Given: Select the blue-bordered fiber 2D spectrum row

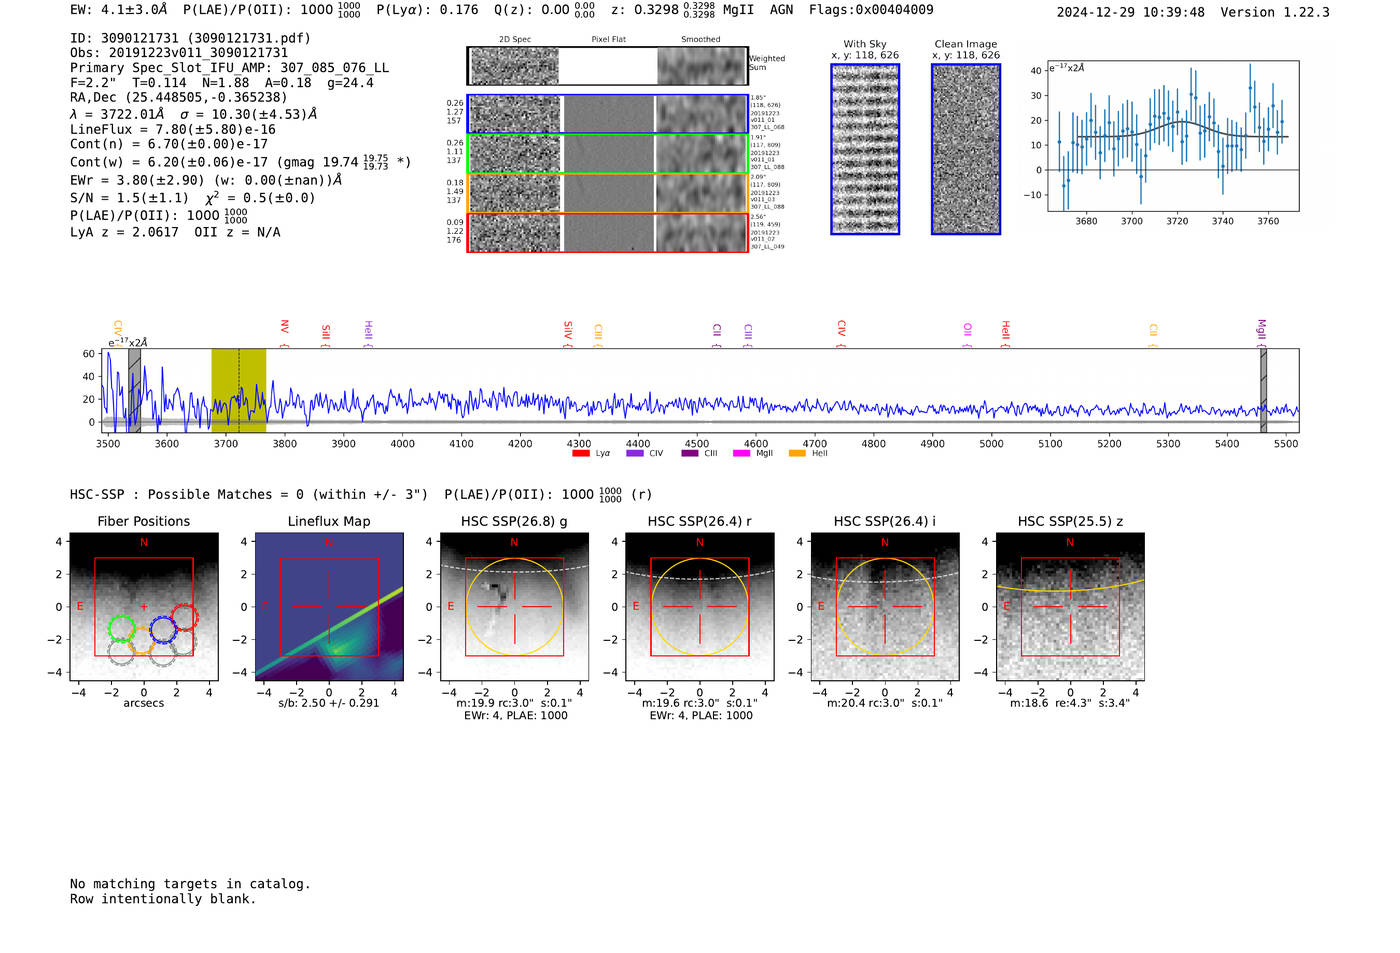Looking at the screenshot, I should click(x=607, y=114).
